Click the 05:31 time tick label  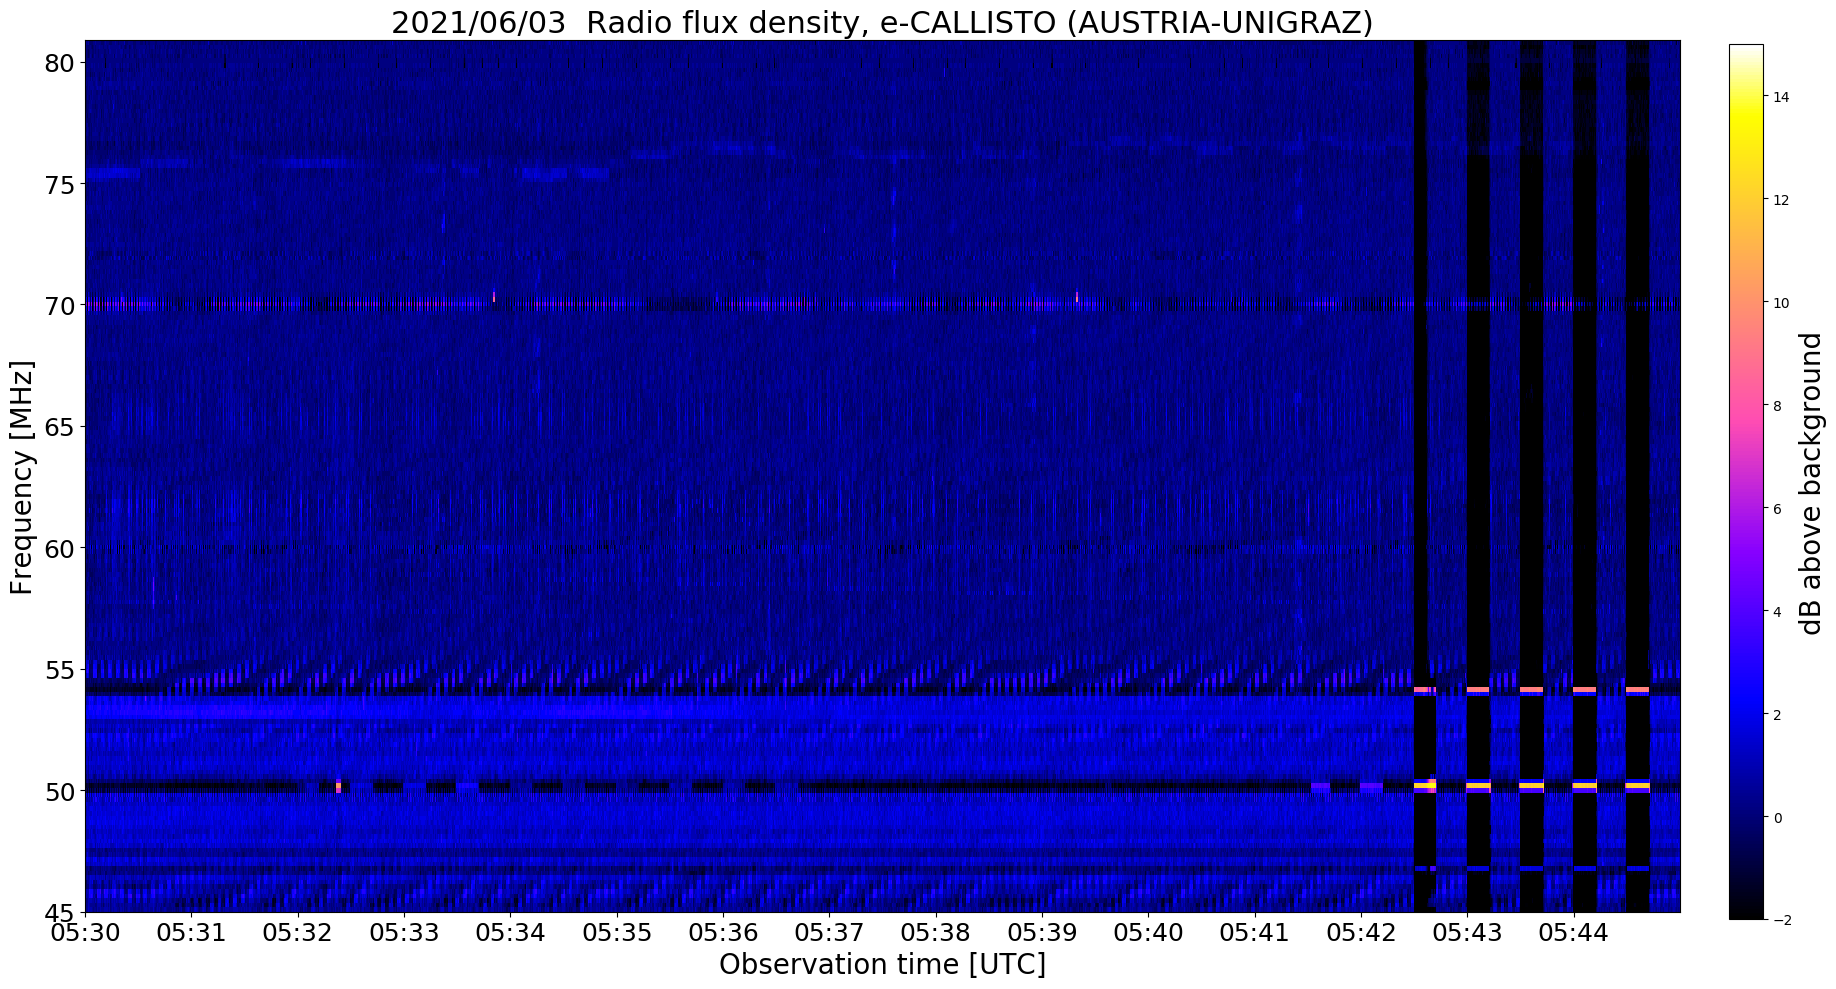191,933
